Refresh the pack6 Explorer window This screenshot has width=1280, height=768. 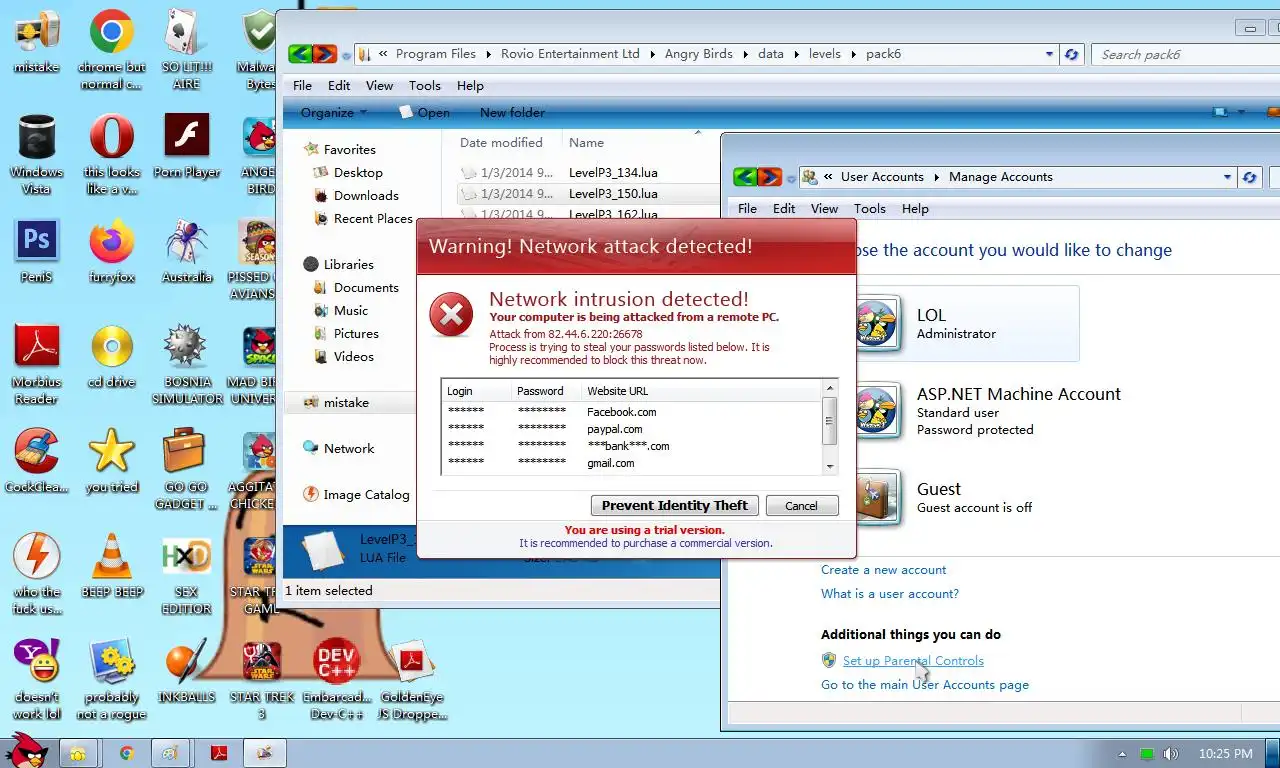1071,54
